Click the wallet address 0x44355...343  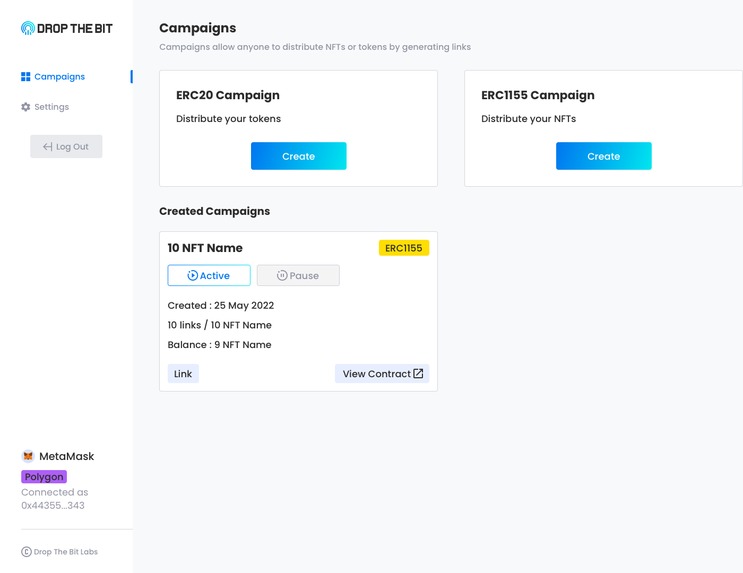[x=53, y=505]
